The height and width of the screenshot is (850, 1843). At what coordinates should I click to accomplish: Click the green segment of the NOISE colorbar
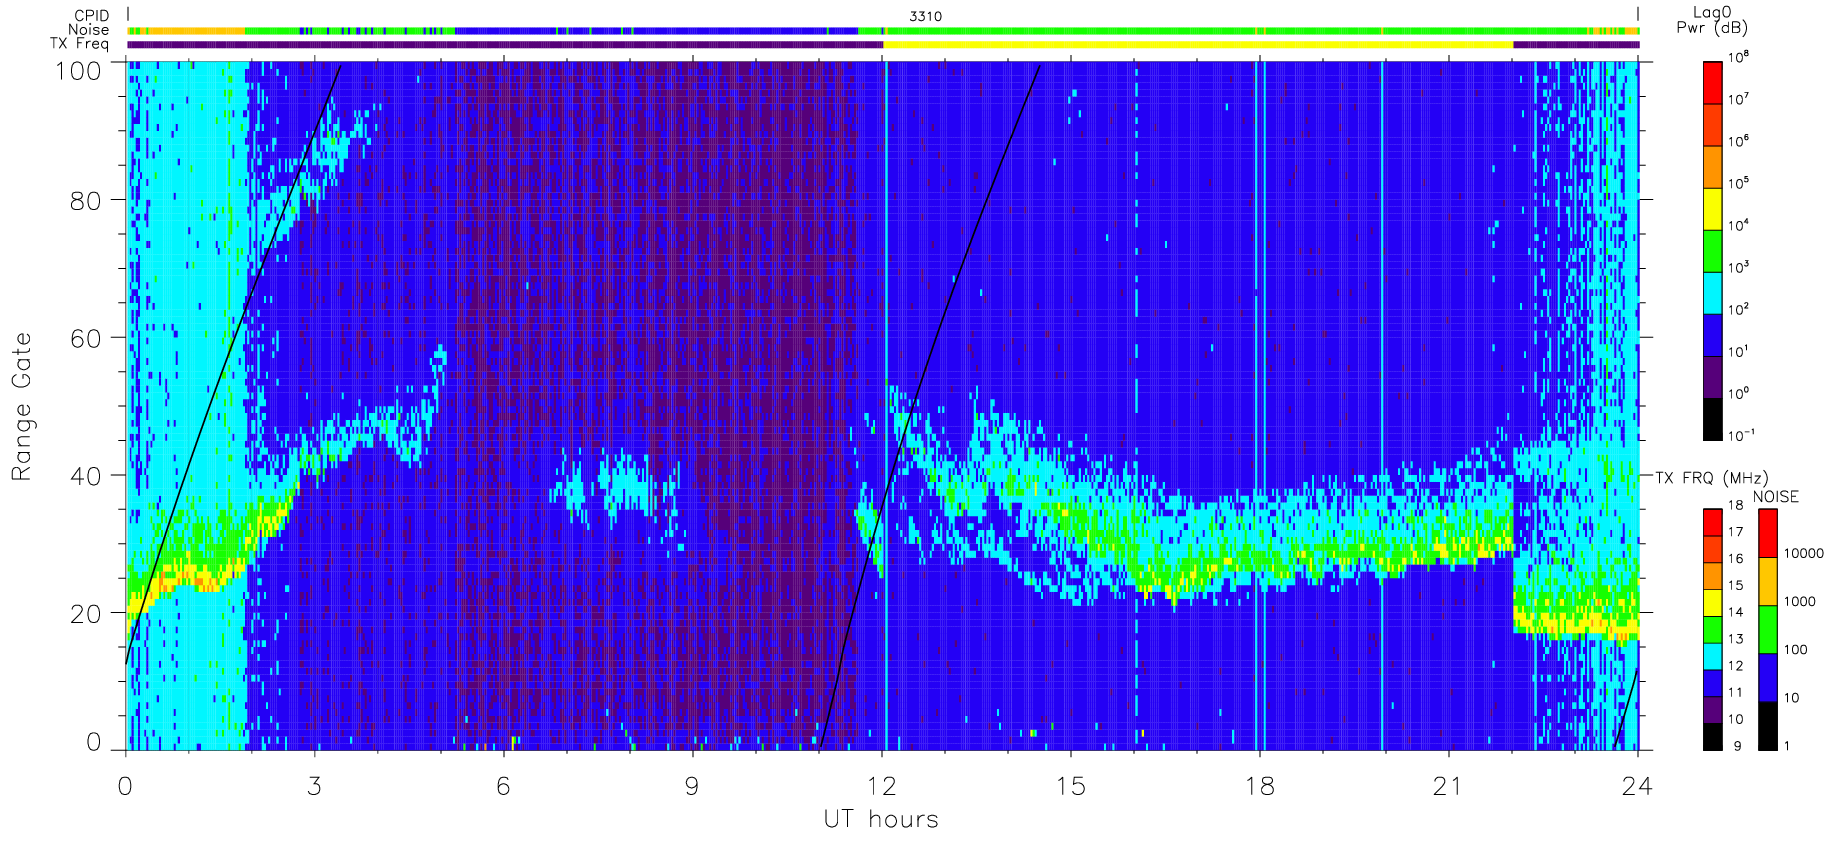click(1768, 629)
